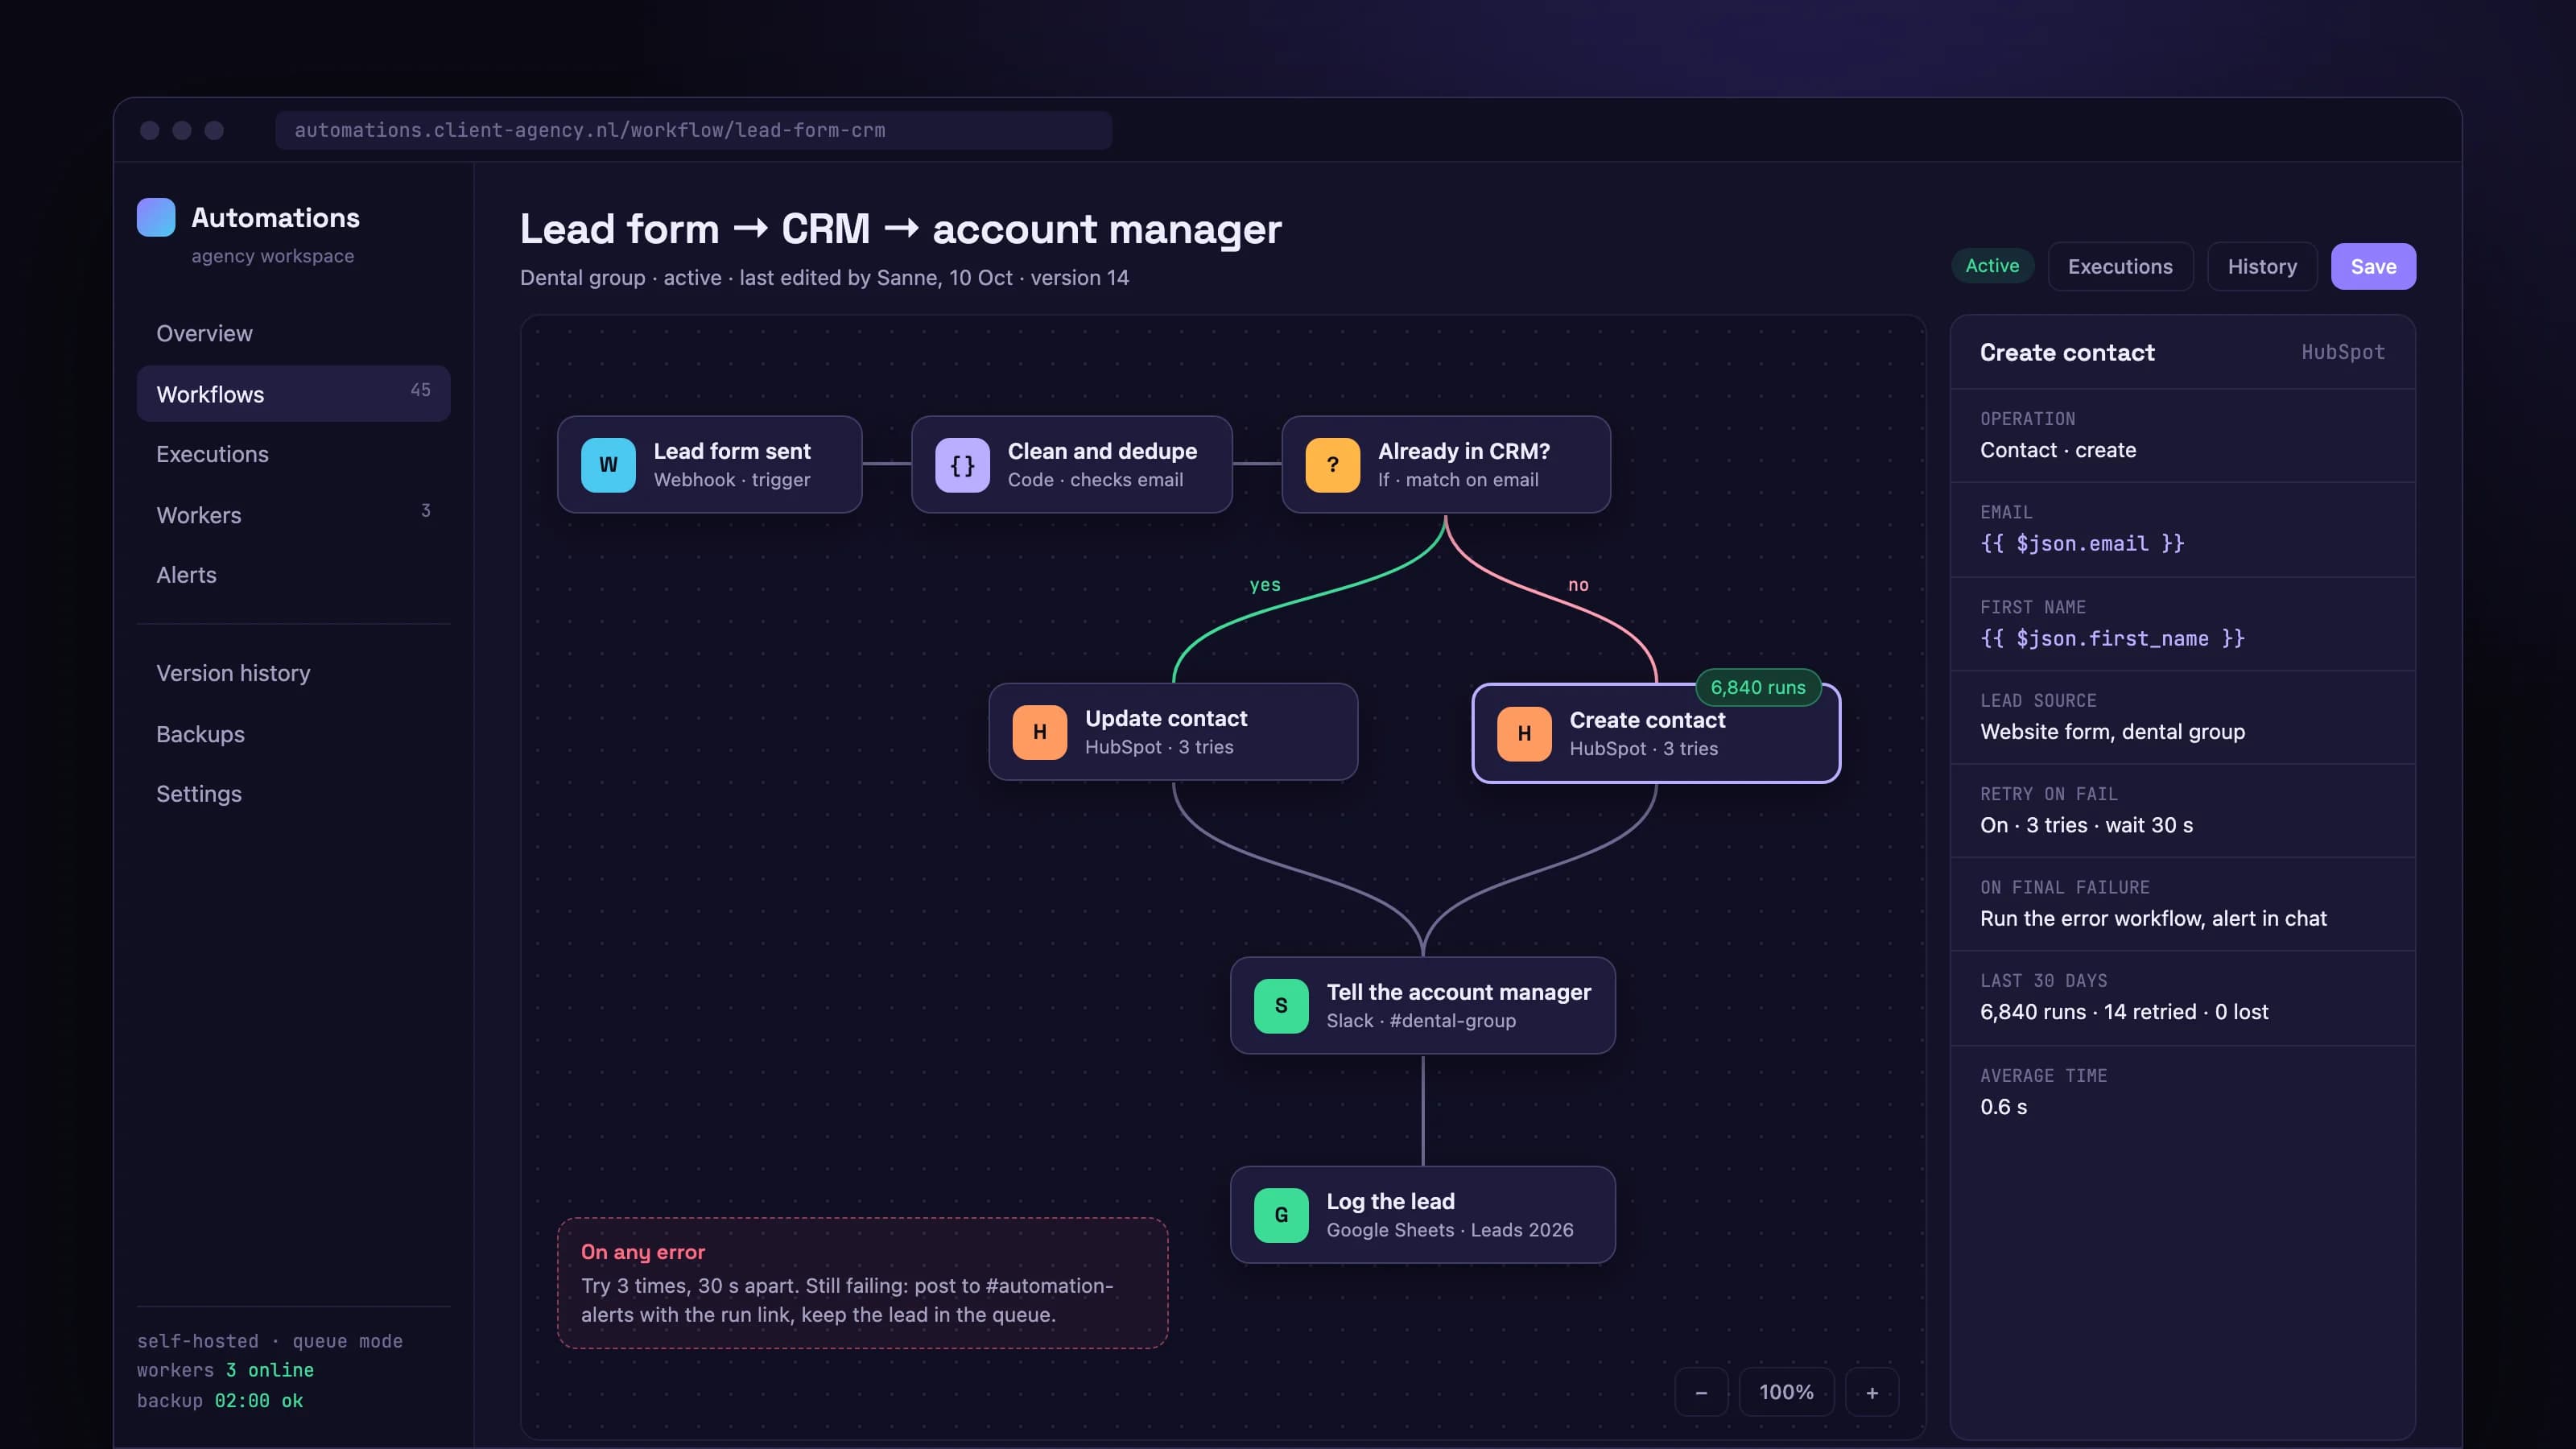
Task: Click the {{ $json.email }} email field value
Action: pos(2082,543)
